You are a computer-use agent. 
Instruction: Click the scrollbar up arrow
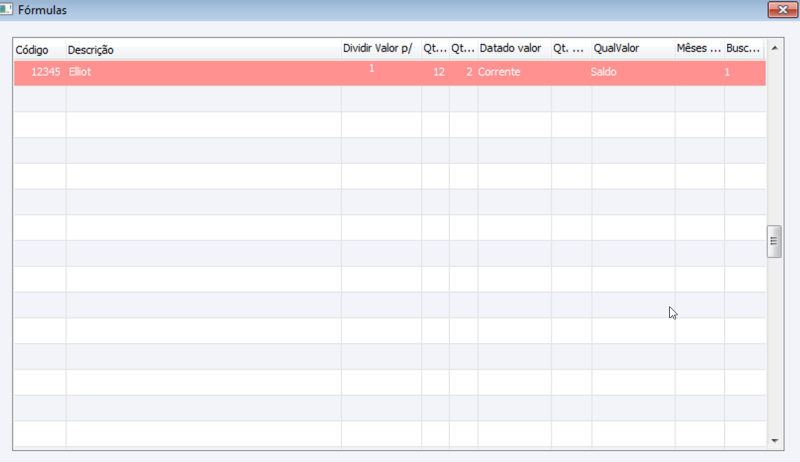774,48
